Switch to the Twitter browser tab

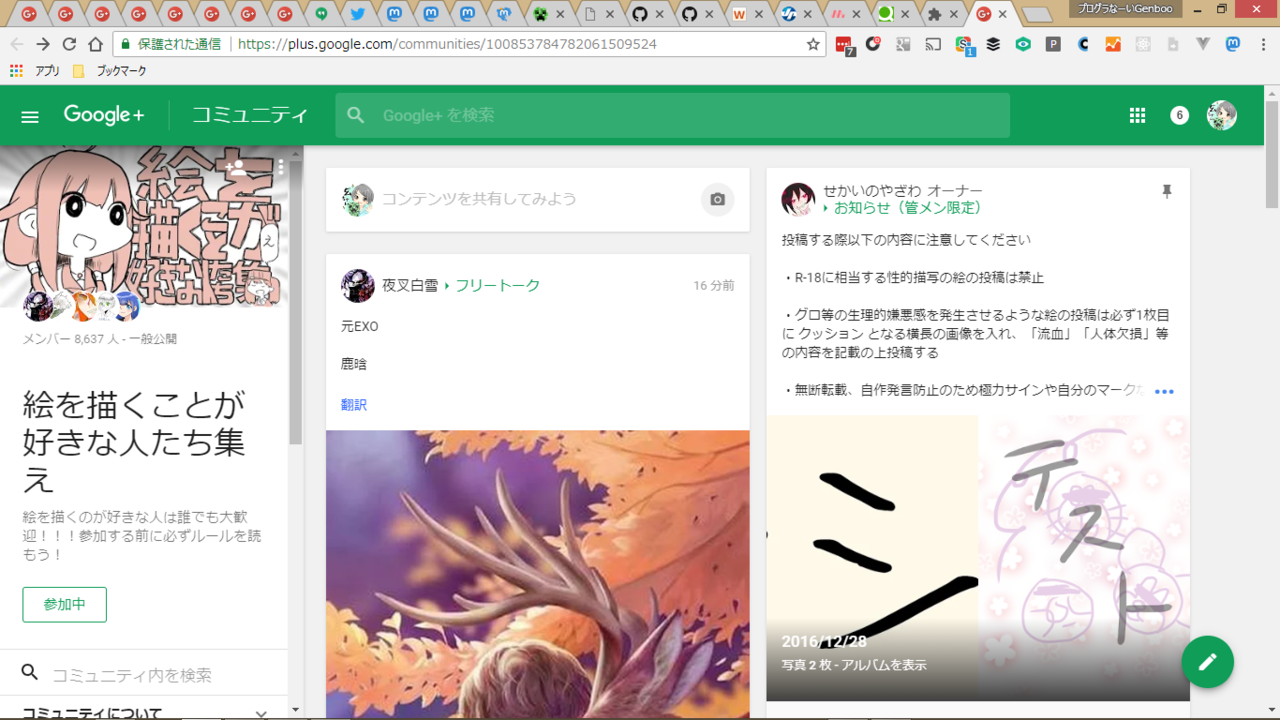click(357, 14)
